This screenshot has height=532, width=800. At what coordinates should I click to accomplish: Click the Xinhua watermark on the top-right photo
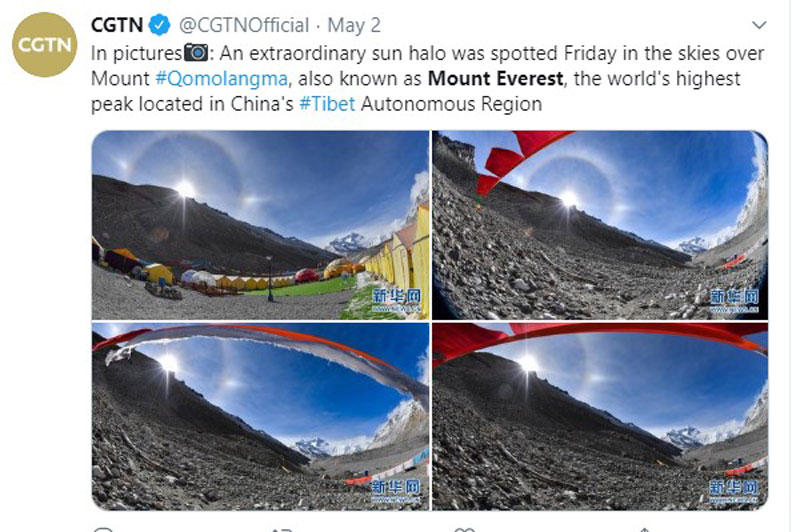tap(734, 301)
